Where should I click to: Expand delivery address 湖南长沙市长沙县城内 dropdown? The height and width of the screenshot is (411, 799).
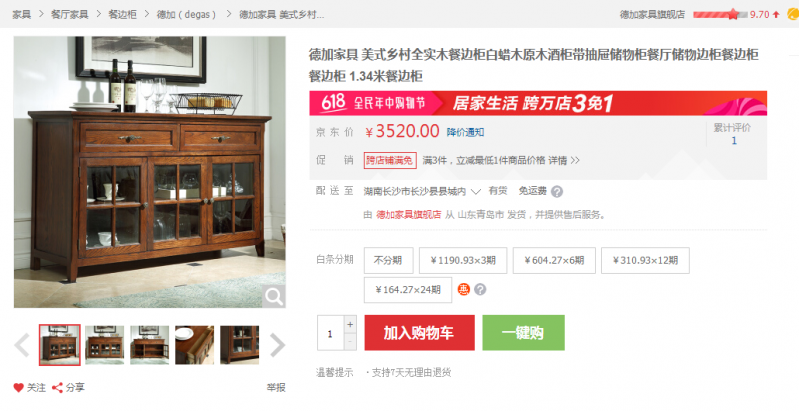pyautogui.click(x=422, y=191)
